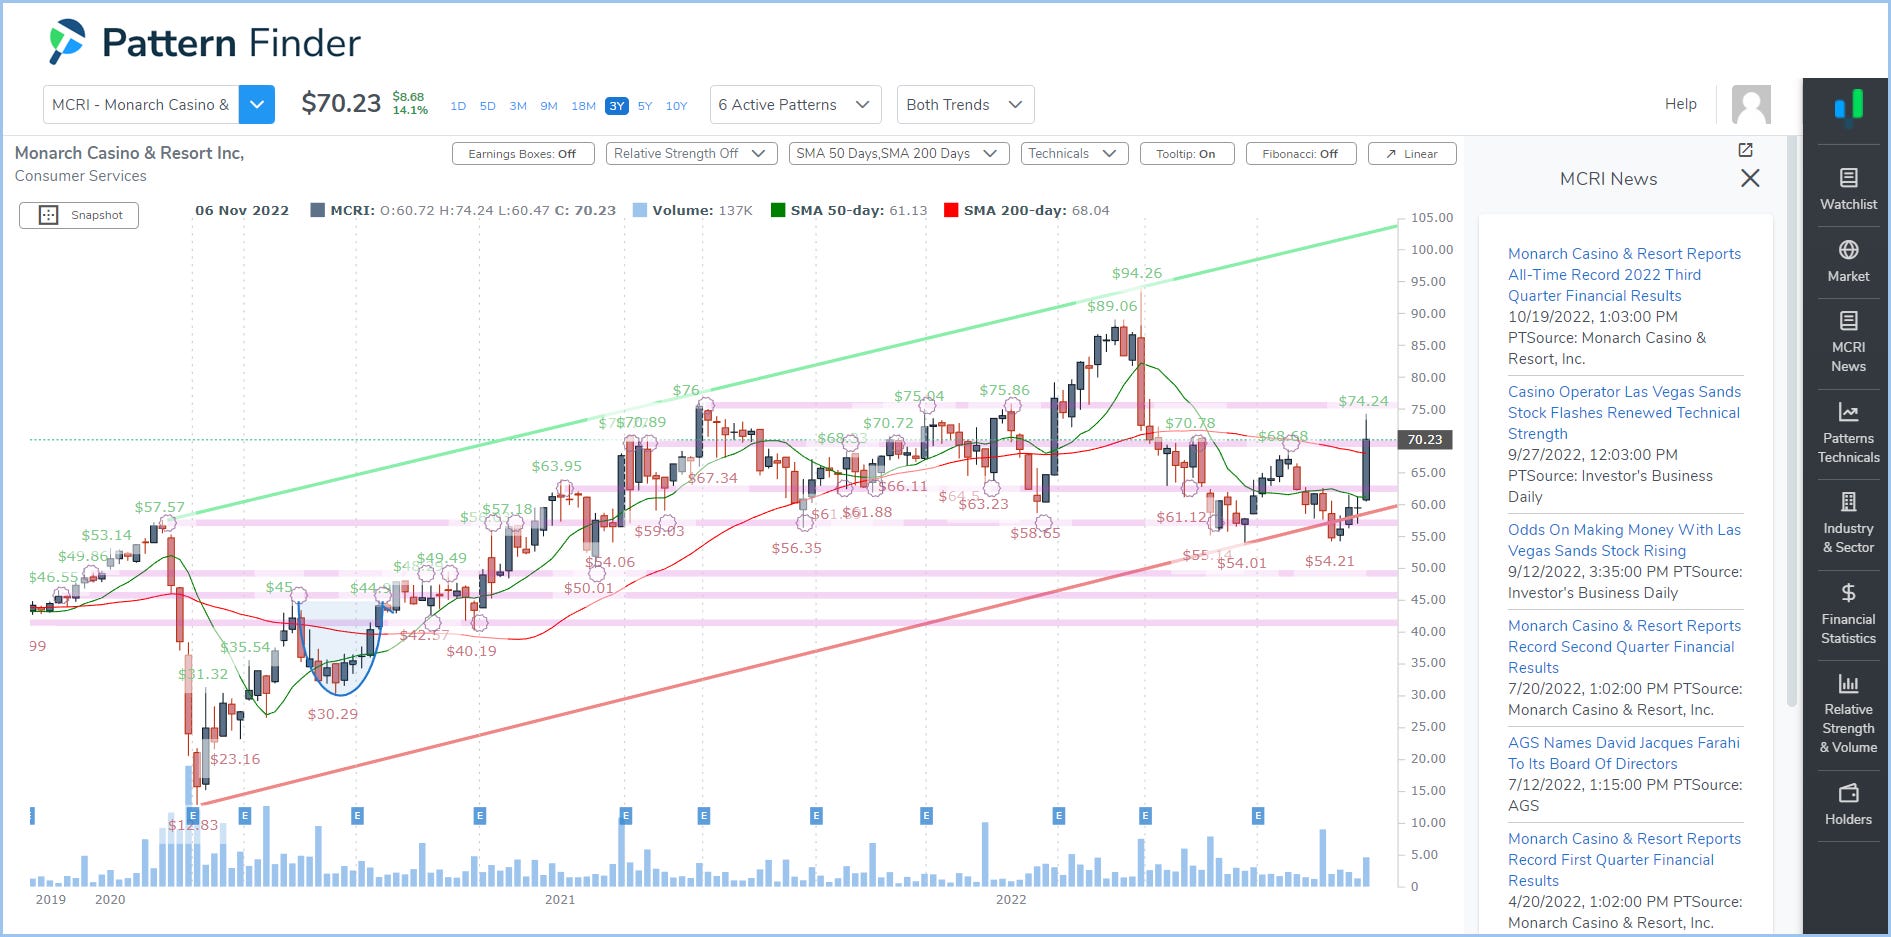Toggle the Tooltip On button

point(1187,154)
